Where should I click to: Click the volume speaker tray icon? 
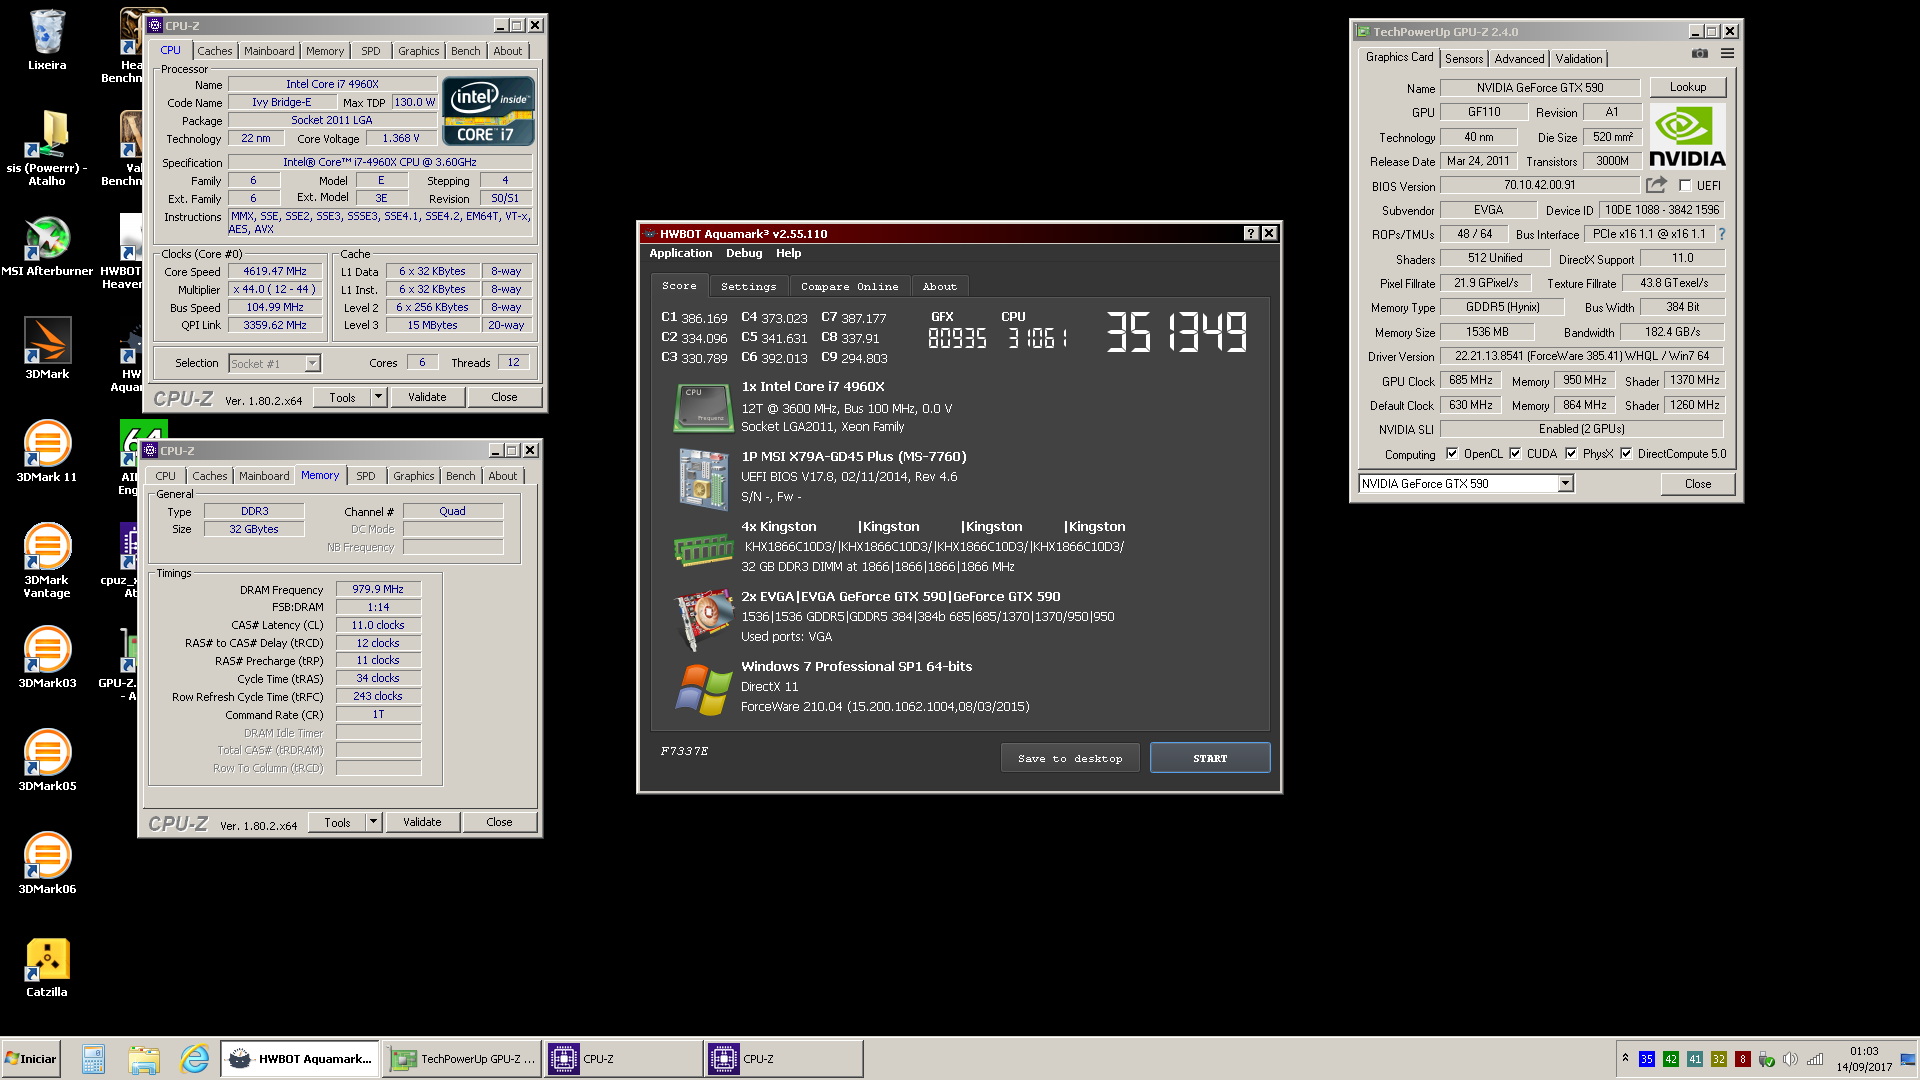click(x=1790, y=1059)
